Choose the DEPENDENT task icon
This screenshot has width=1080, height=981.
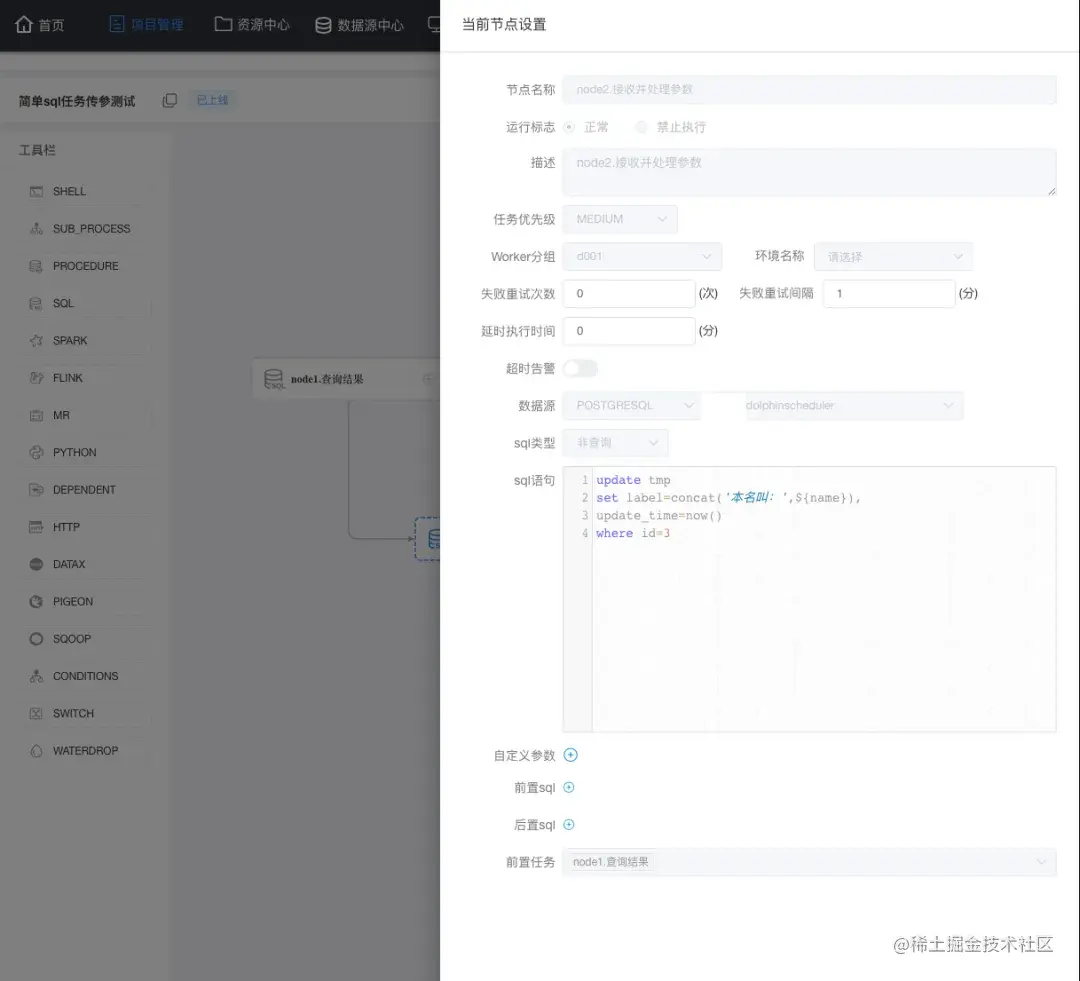tap(37, 490)
